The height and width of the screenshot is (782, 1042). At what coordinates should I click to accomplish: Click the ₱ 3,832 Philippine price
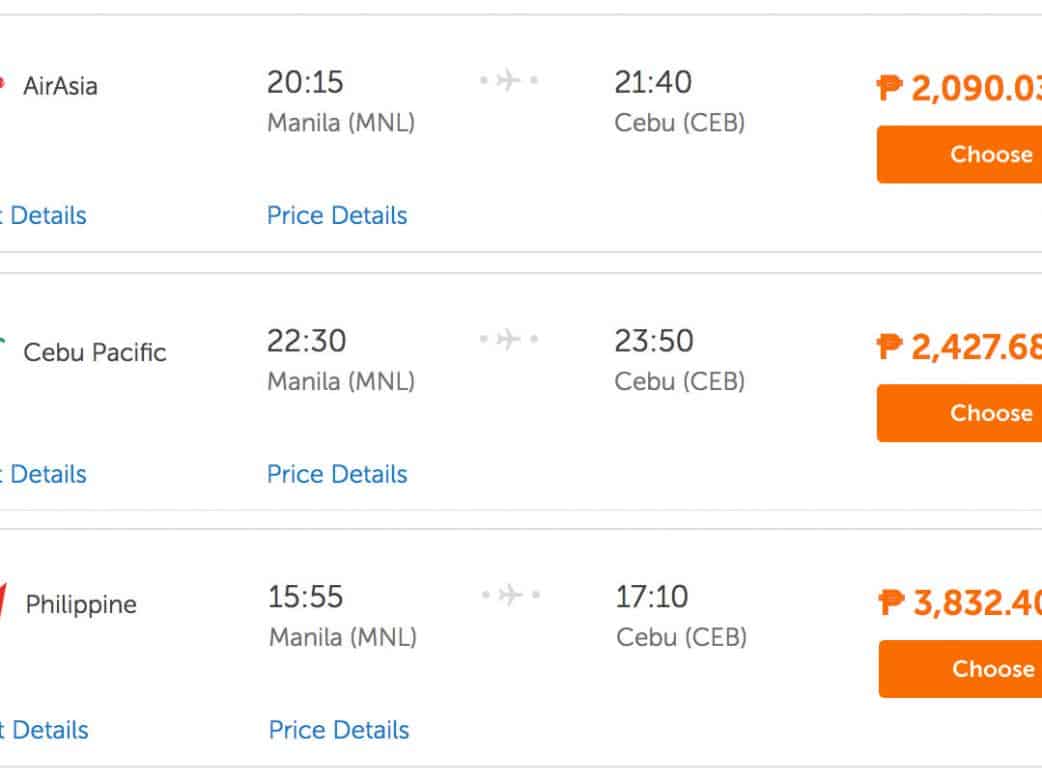pyautogui.click(x=962, y=603)
